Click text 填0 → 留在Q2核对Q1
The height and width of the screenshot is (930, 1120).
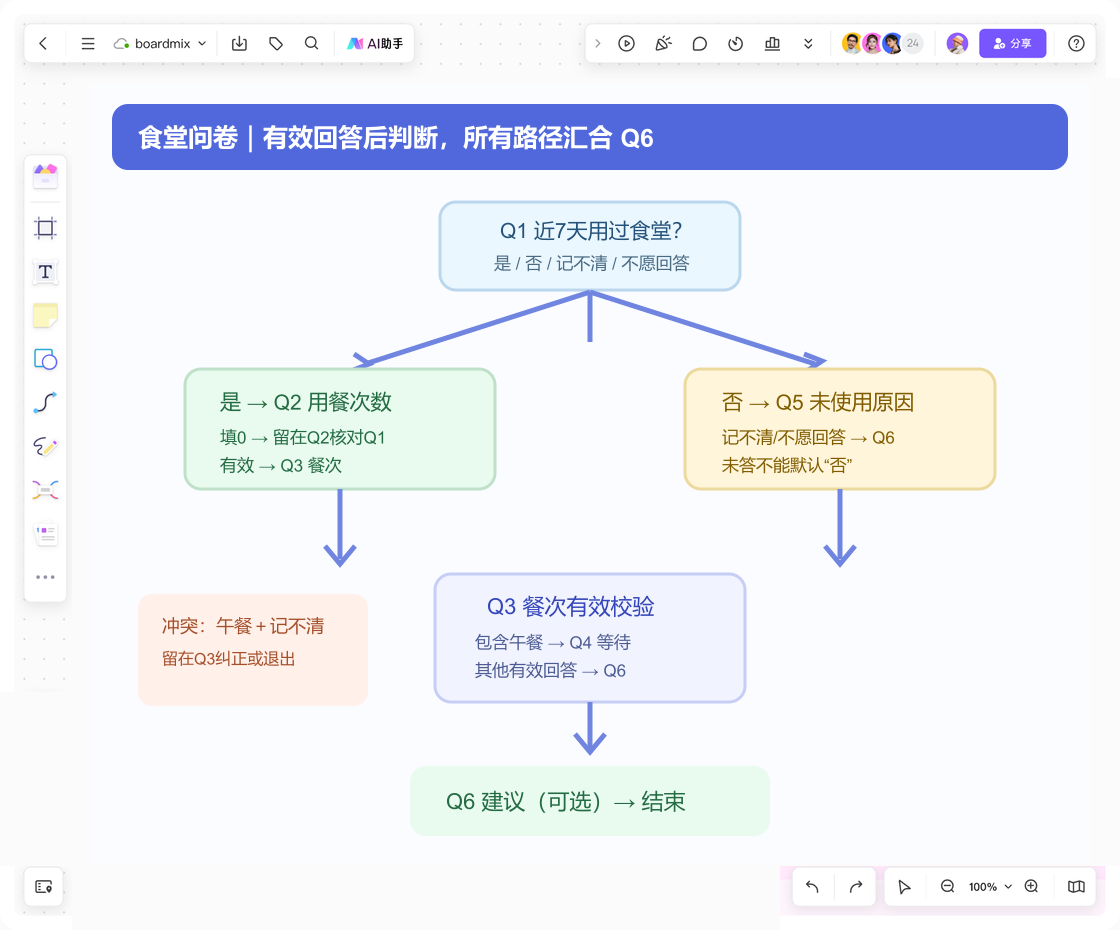point(302,437)
